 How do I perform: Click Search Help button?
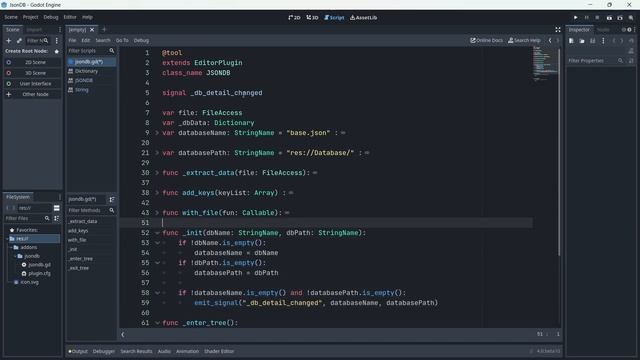(524, 40)
